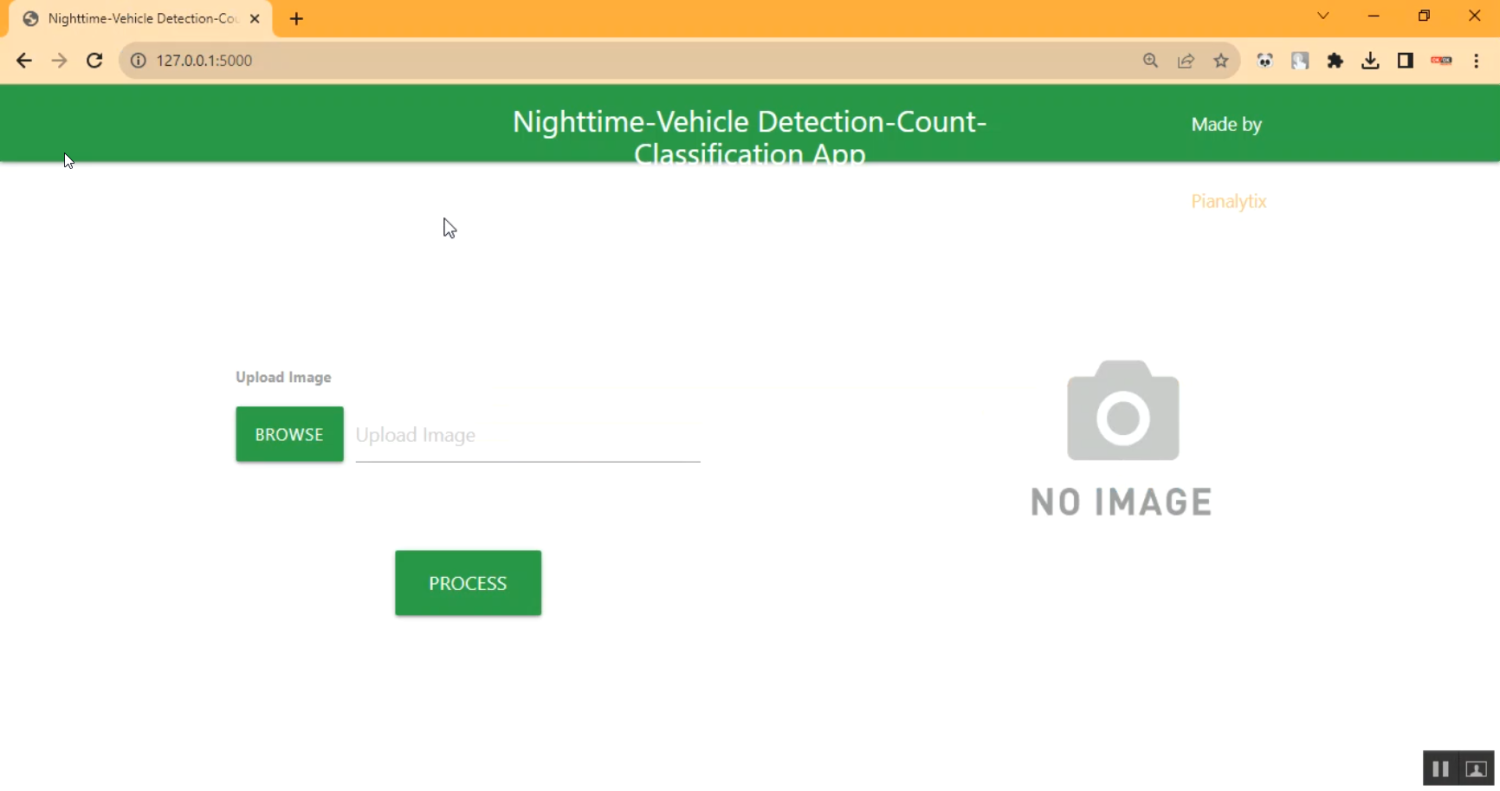The width and height of the screenshot is (1500, 791).
Task: Click the Nighttime-Vehicle Detection-Count-Classification App title
Action: tap(750, 137)
